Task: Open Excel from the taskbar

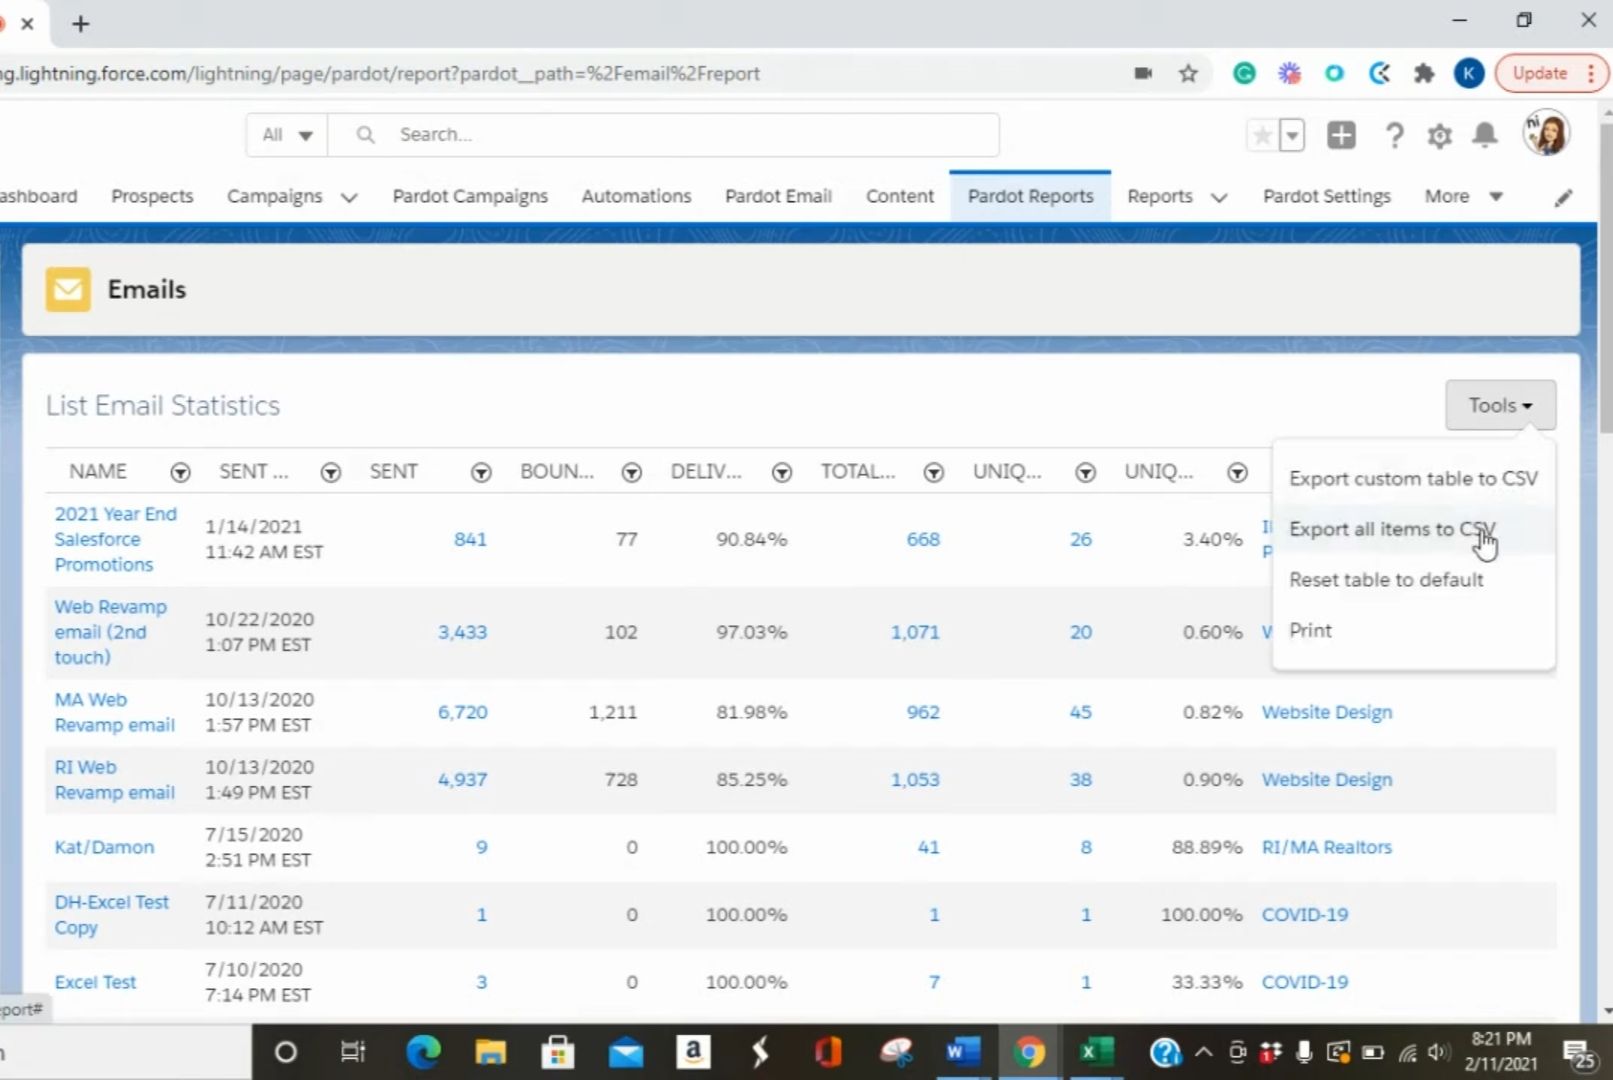Action: 1095,1052
